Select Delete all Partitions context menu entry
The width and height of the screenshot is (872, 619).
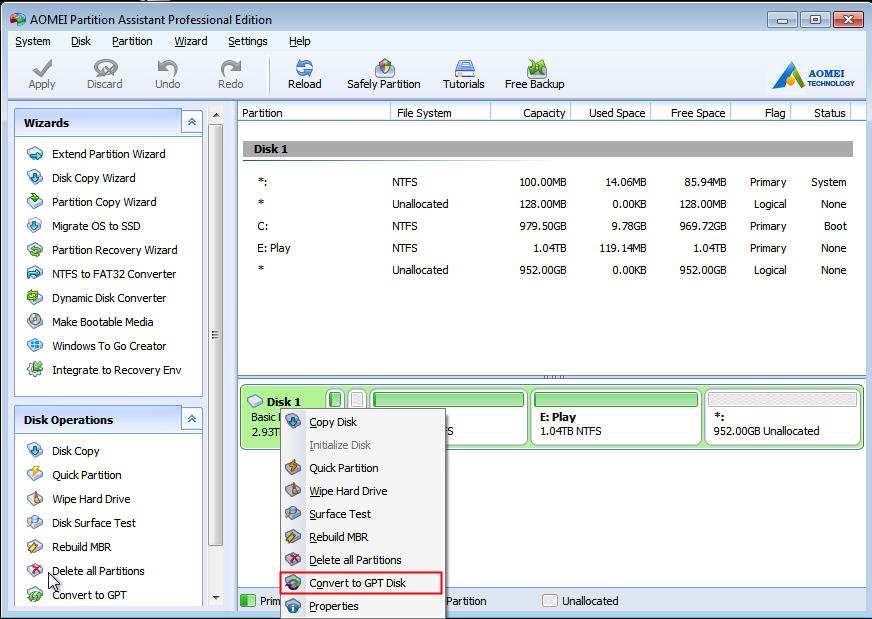click(363, 560)
